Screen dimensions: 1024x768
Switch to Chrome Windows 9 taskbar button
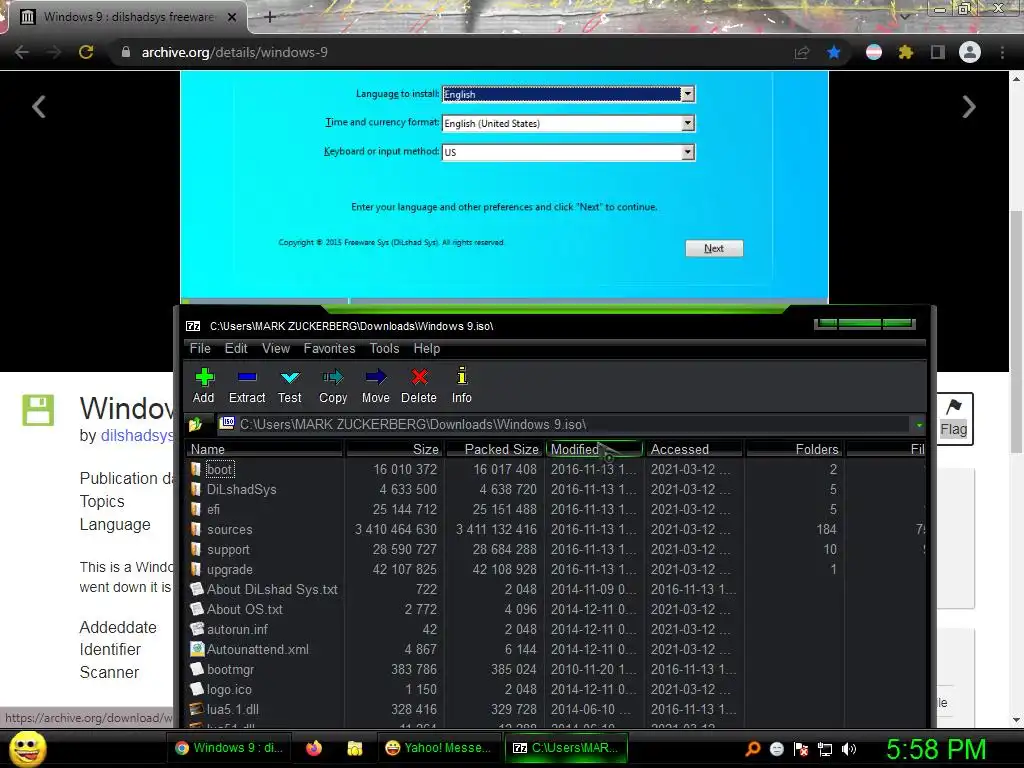pyautogui.click(x=230, y=748)
